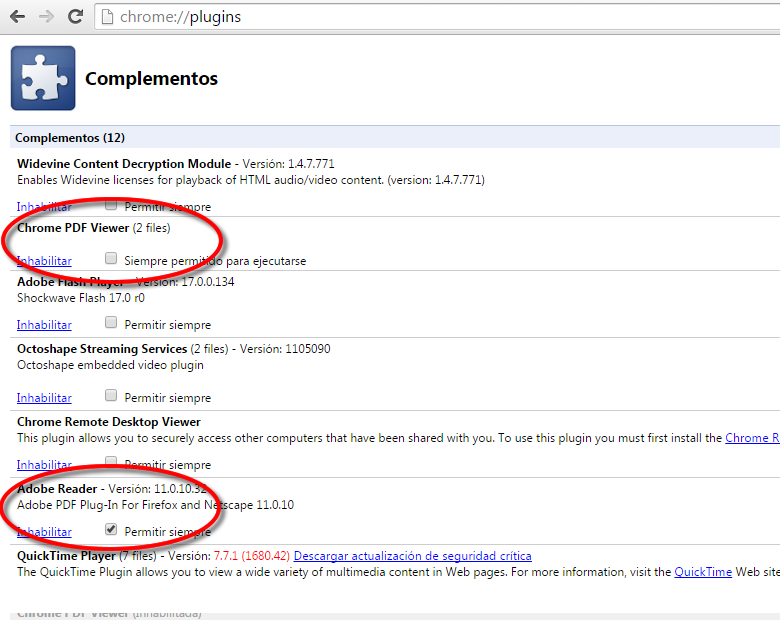Click the blue puzzle piece Complementos icon

43,78
